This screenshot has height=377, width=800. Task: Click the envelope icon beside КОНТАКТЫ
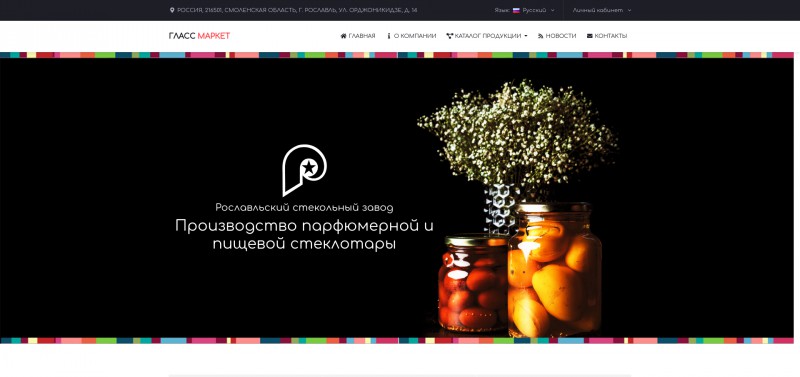pos(590,36)
